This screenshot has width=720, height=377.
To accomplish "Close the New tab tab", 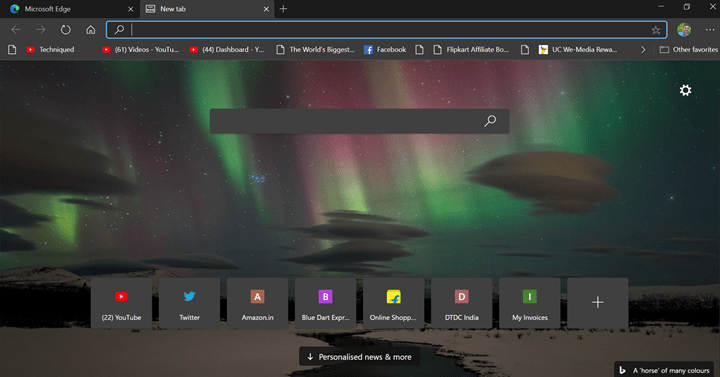I will (x=266, y=9).
